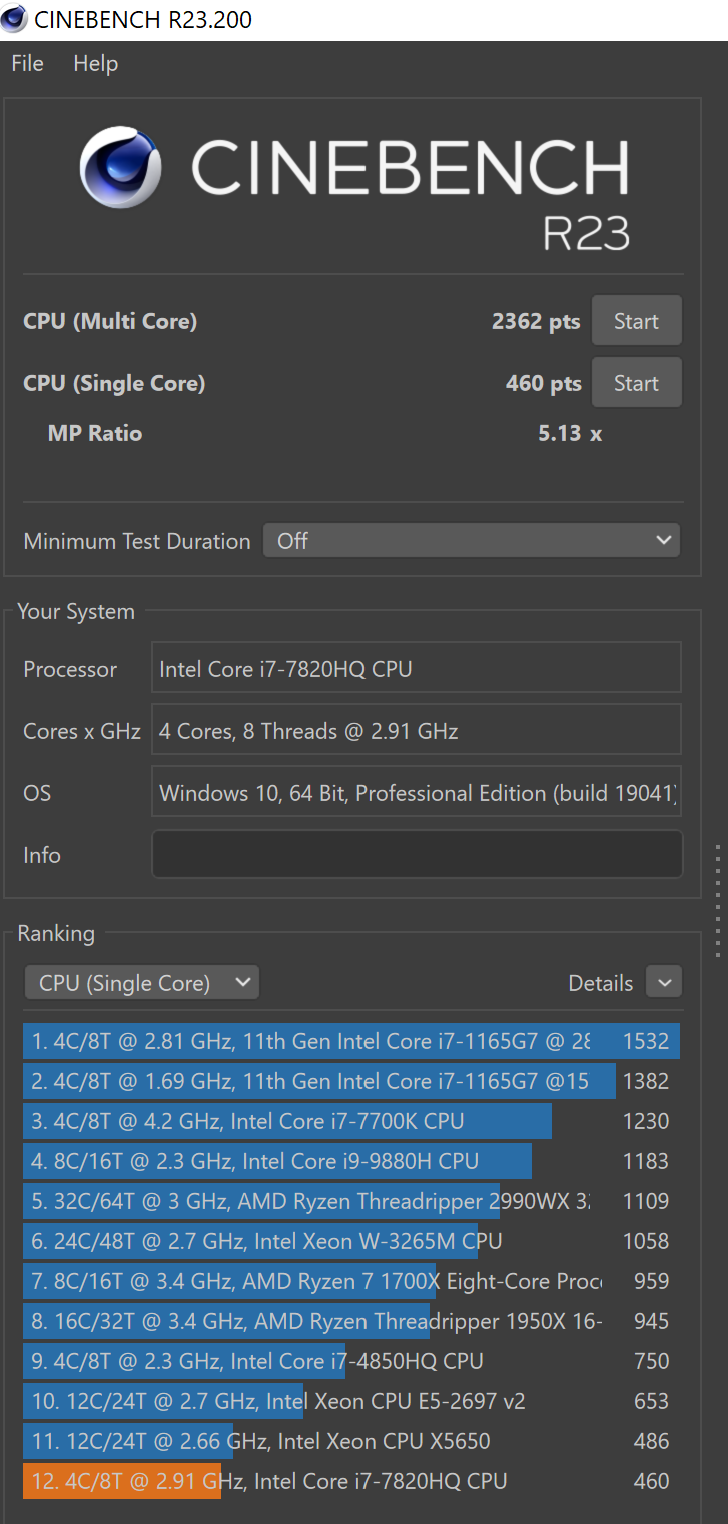Click the empty Info input field

pos(417,854)
